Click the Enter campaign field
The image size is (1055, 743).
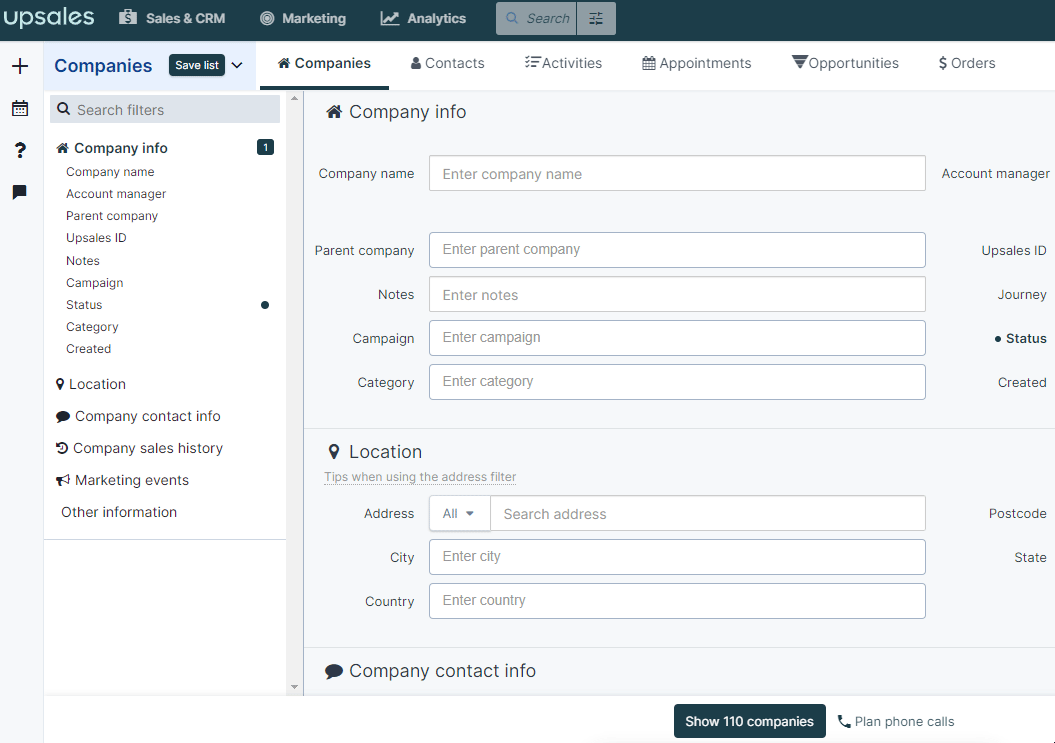[678, 338]
